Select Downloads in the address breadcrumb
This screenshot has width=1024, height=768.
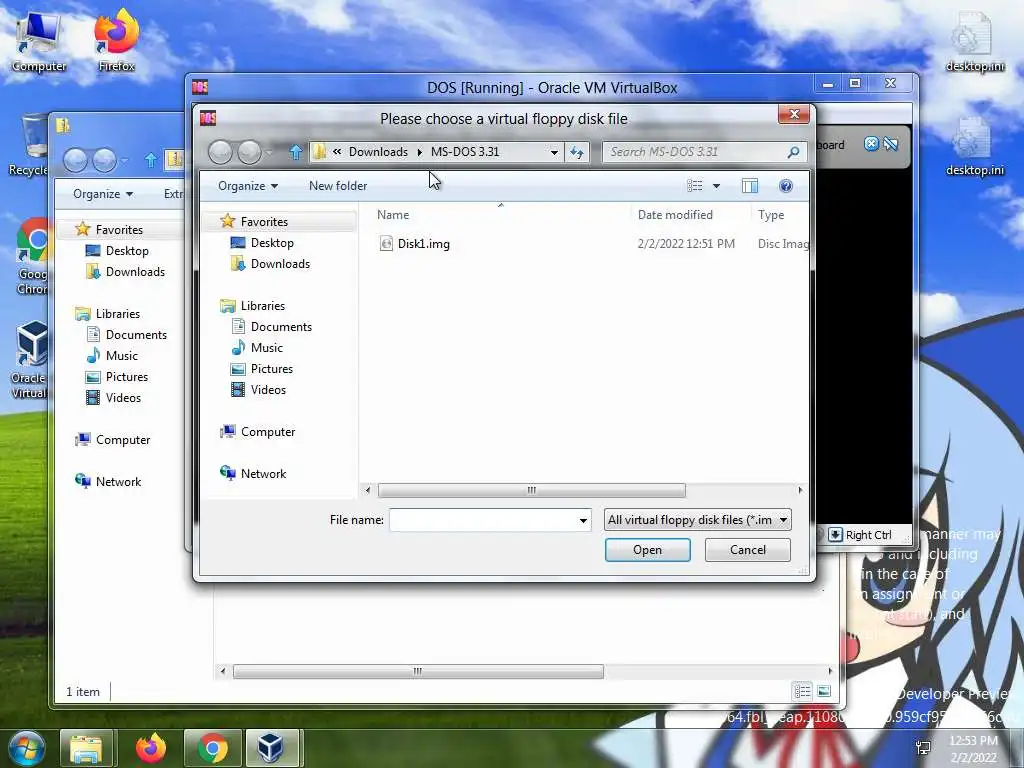[378, 152]
